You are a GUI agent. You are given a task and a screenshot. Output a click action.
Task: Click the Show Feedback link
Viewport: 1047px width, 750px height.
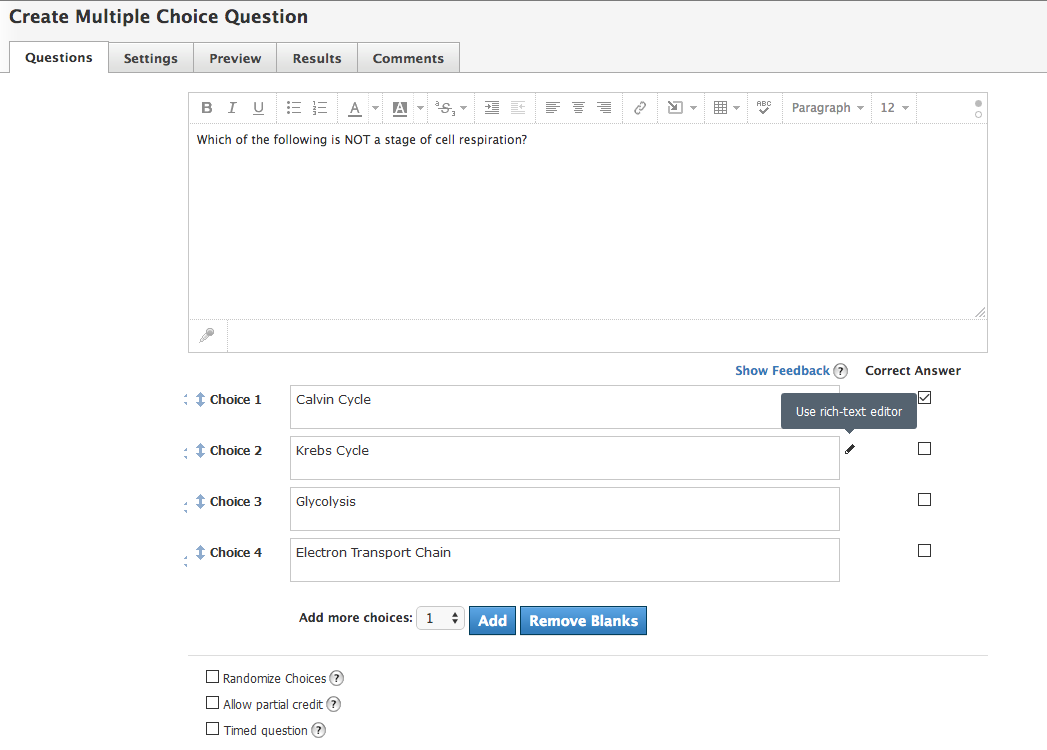click(x=782, y=371)
